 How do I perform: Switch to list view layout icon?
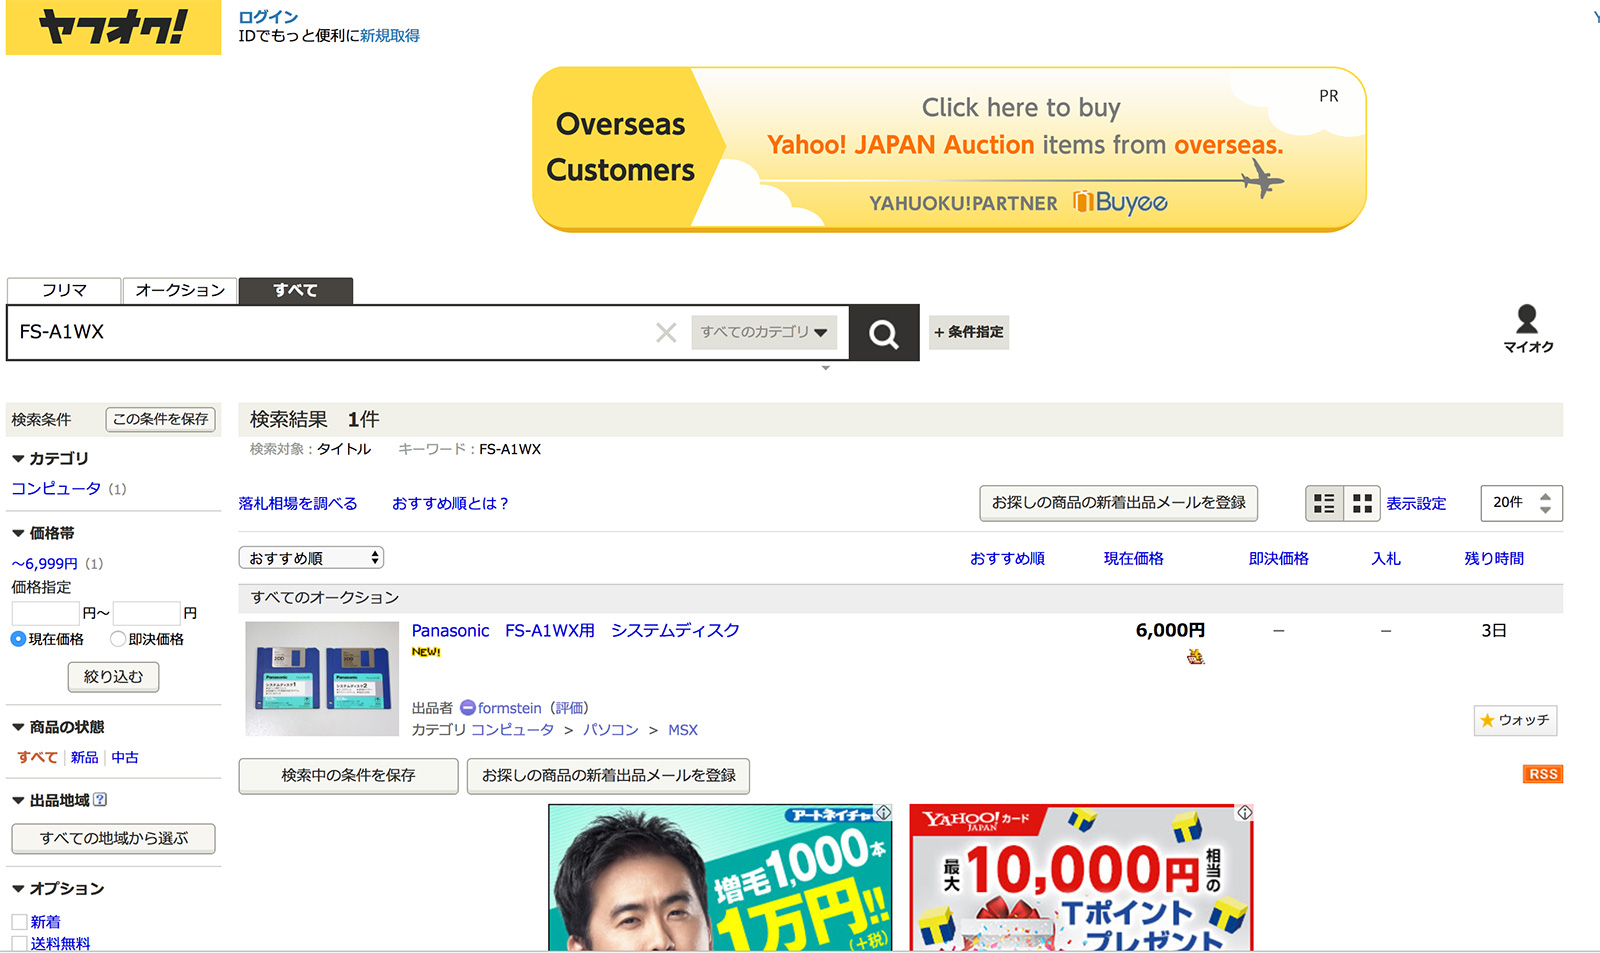[x=1324, y=503]
